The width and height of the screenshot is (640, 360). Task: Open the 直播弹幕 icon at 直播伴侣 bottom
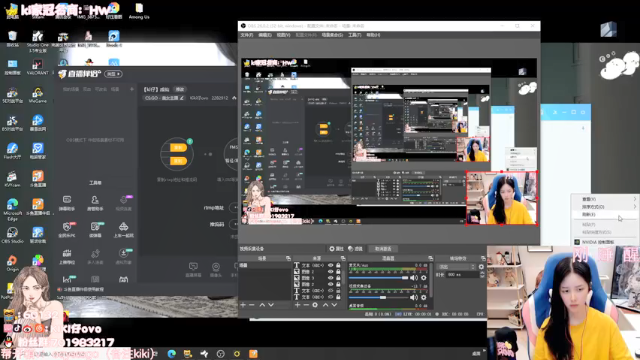193,269
